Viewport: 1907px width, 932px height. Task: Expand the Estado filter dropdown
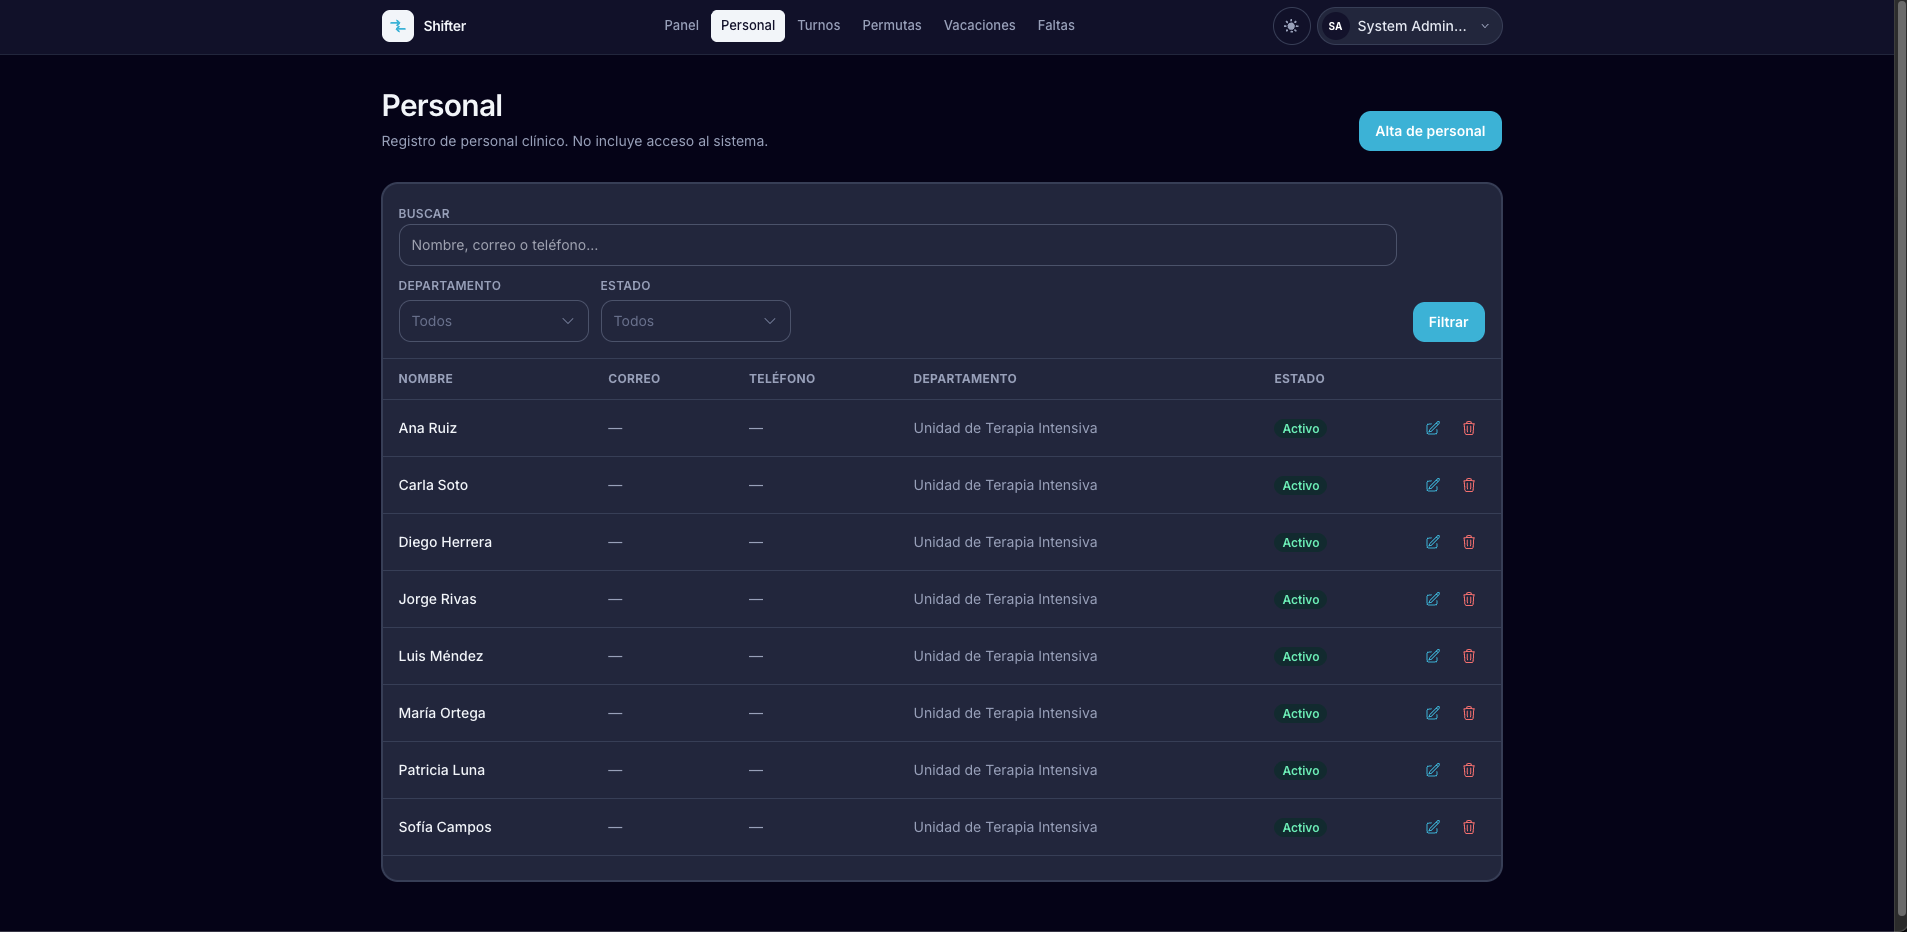click(x=695, y=321)
